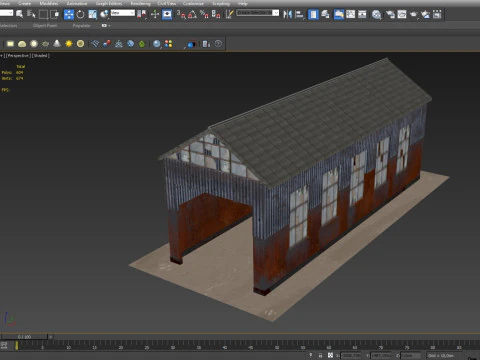Toggle Window/Crossing selection mode

tap(55, 14)
